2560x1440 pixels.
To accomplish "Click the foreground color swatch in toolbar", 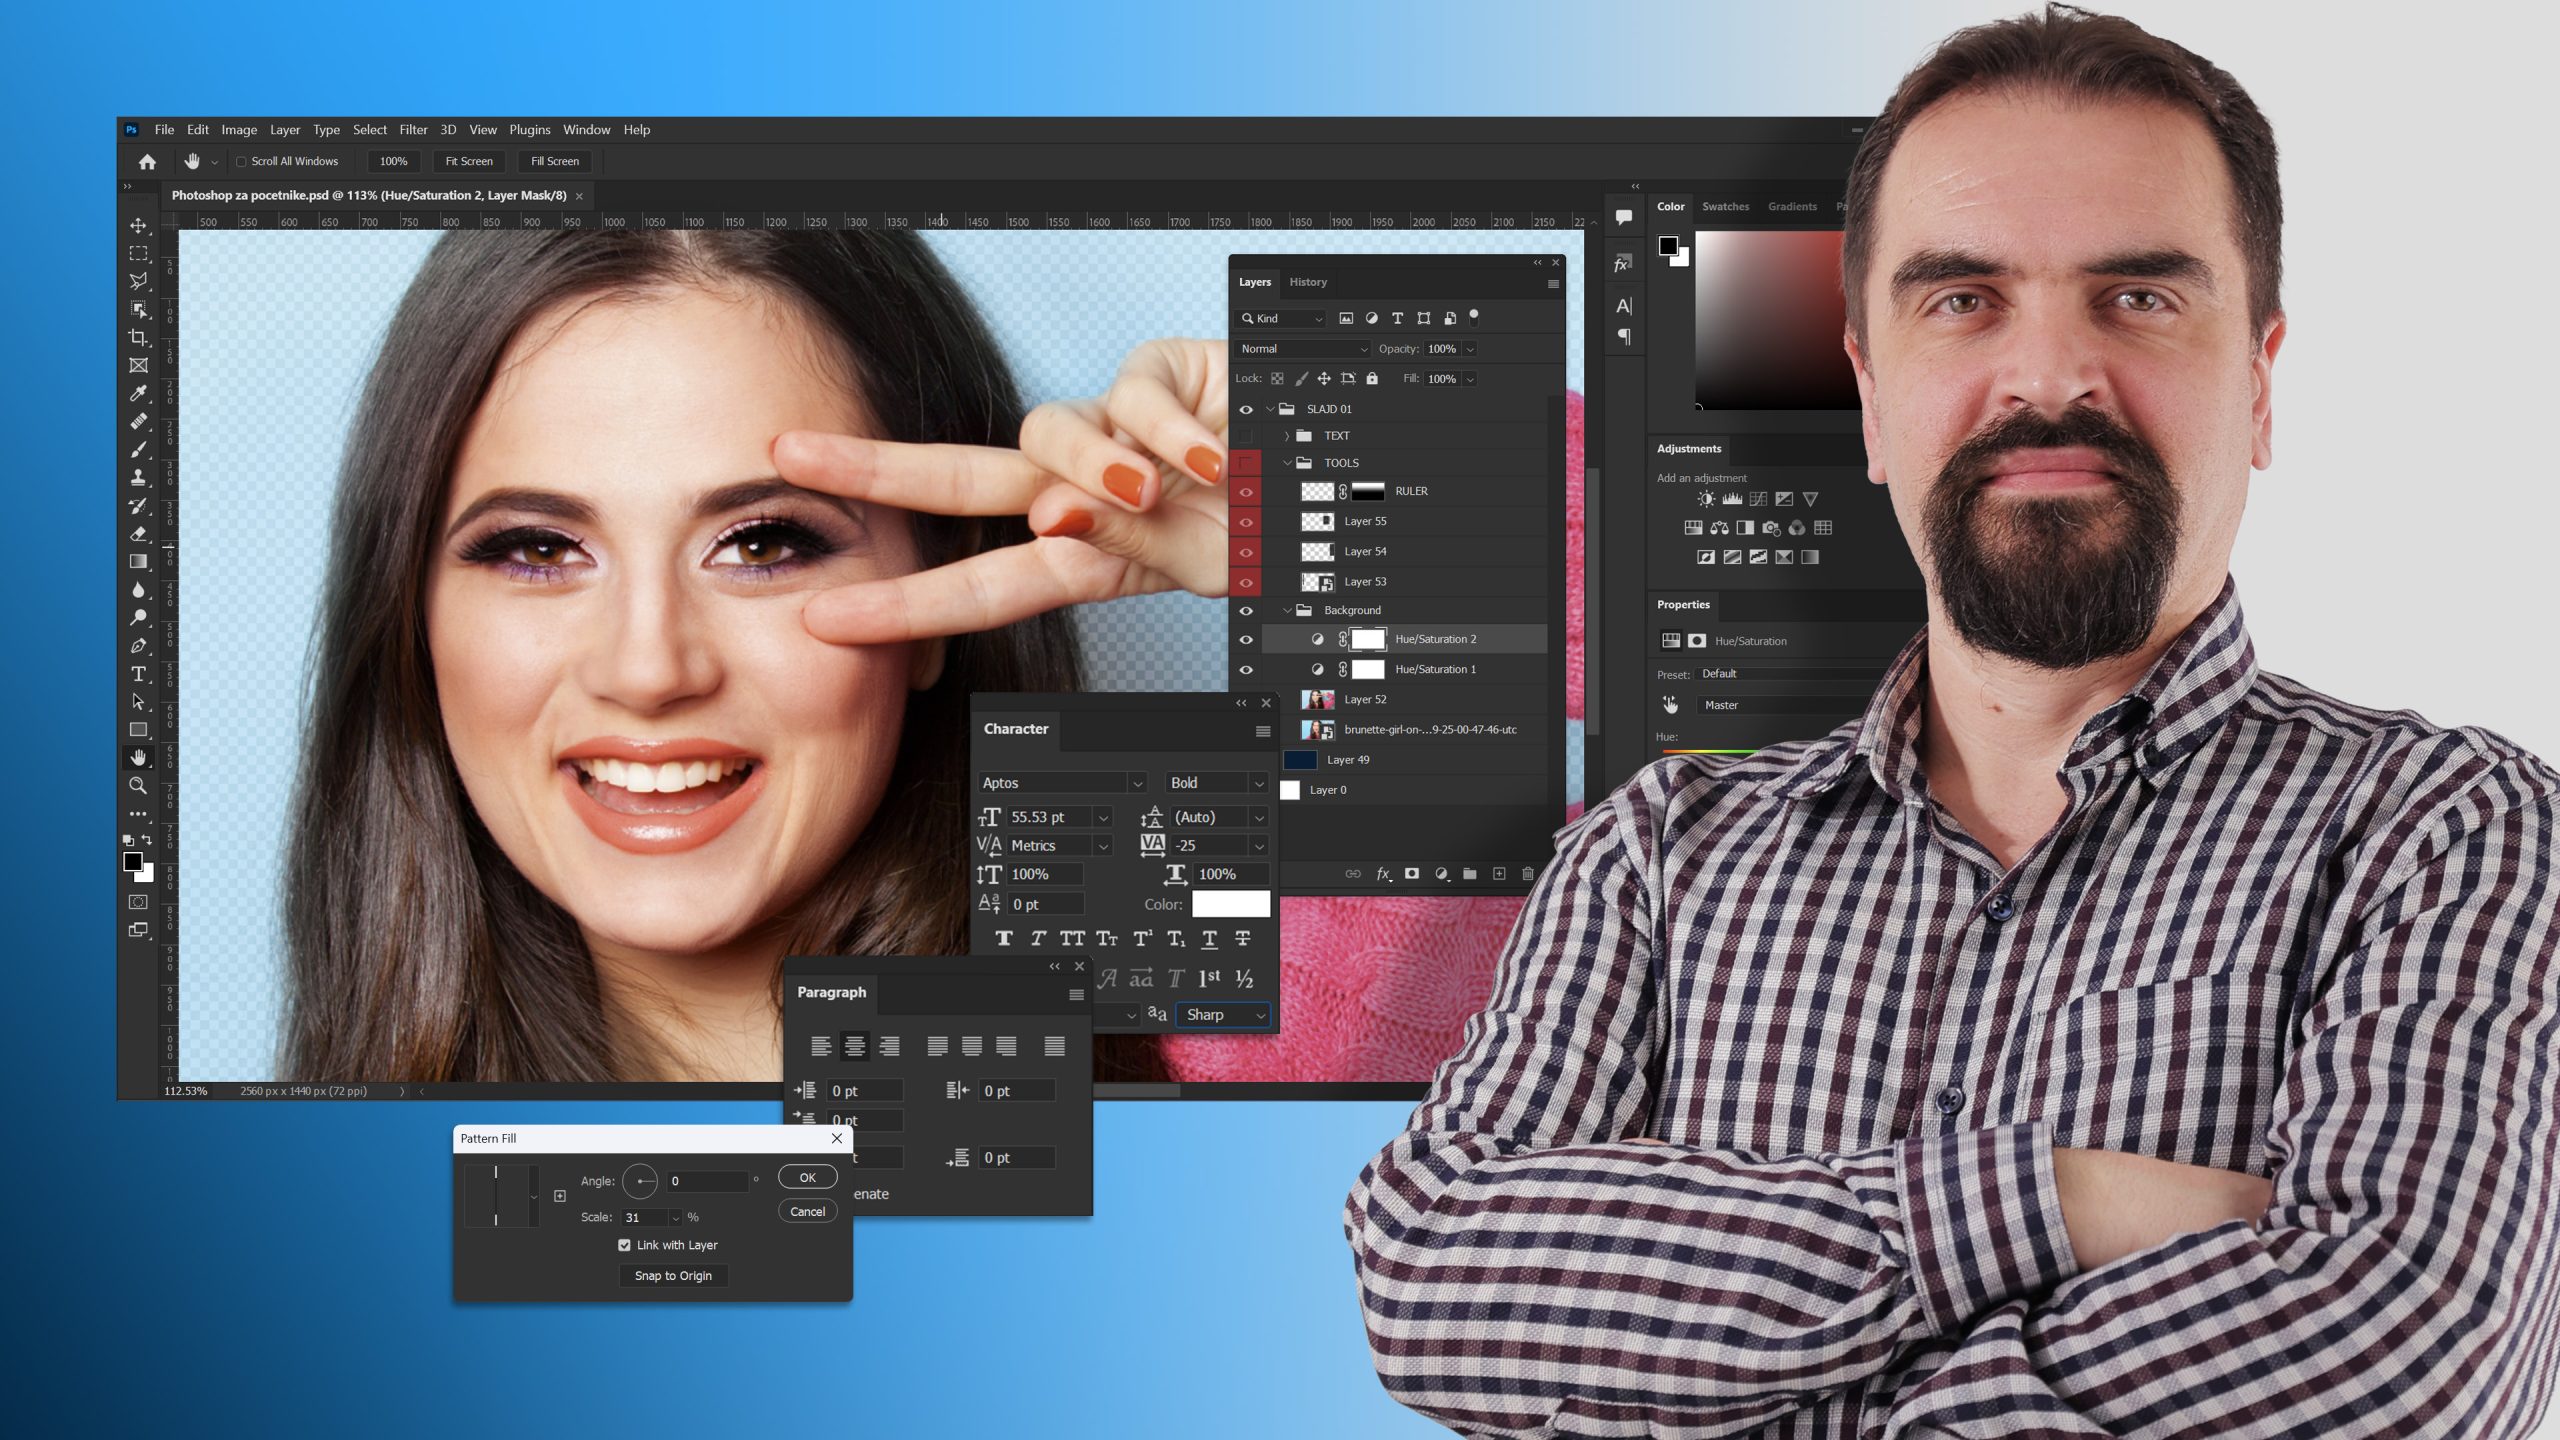I will pos(133,861).
